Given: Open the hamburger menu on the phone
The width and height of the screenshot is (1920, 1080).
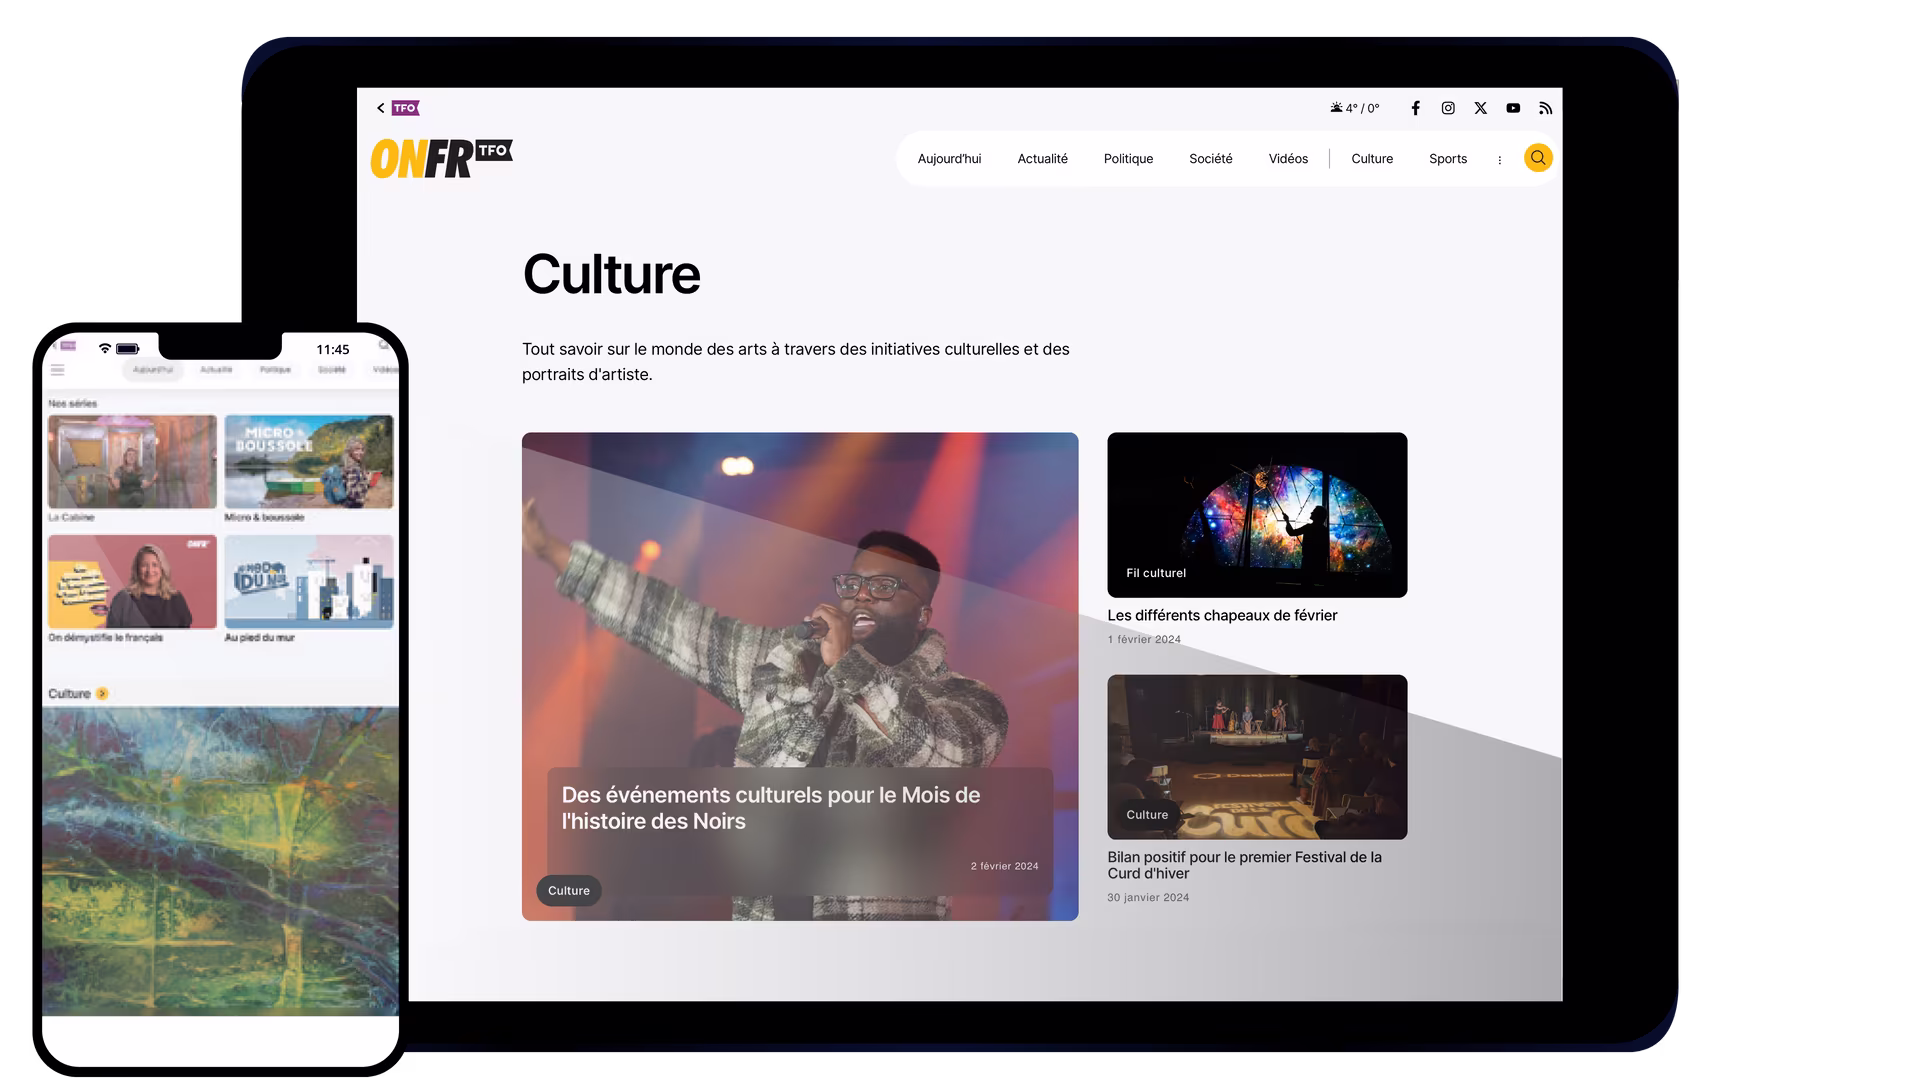Looking at the screenshot, I should point(58,370).
